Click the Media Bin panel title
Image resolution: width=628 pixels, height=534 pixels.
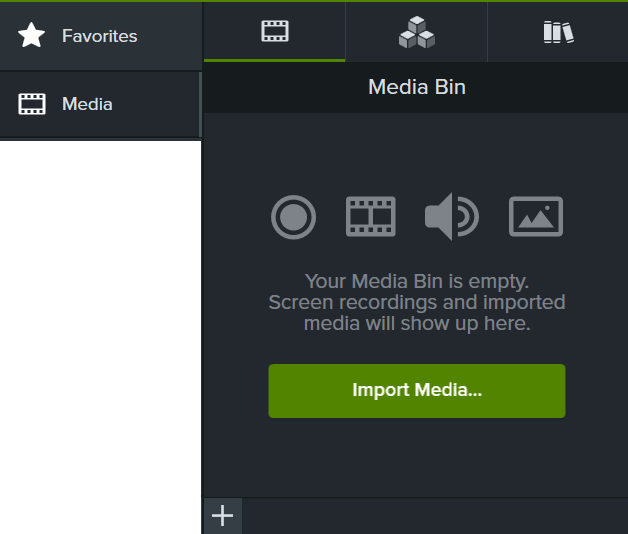(416, 87)
